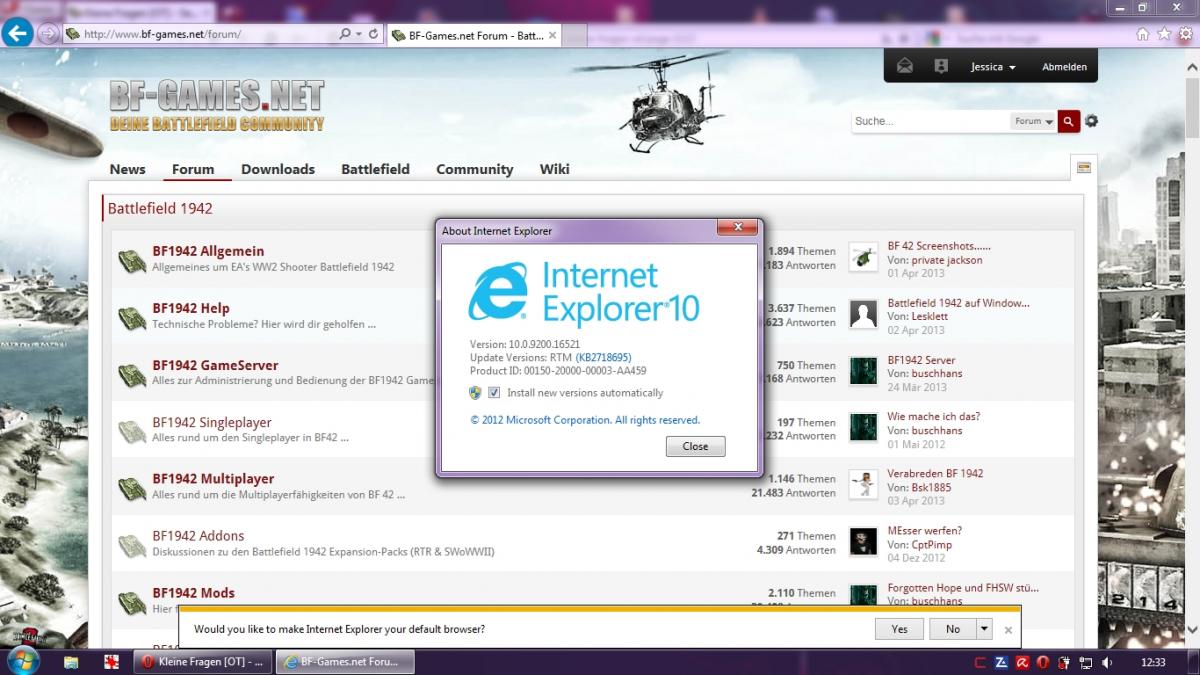
Task: Open advanced search gear icon
Action: click(x=1091, y=121)
